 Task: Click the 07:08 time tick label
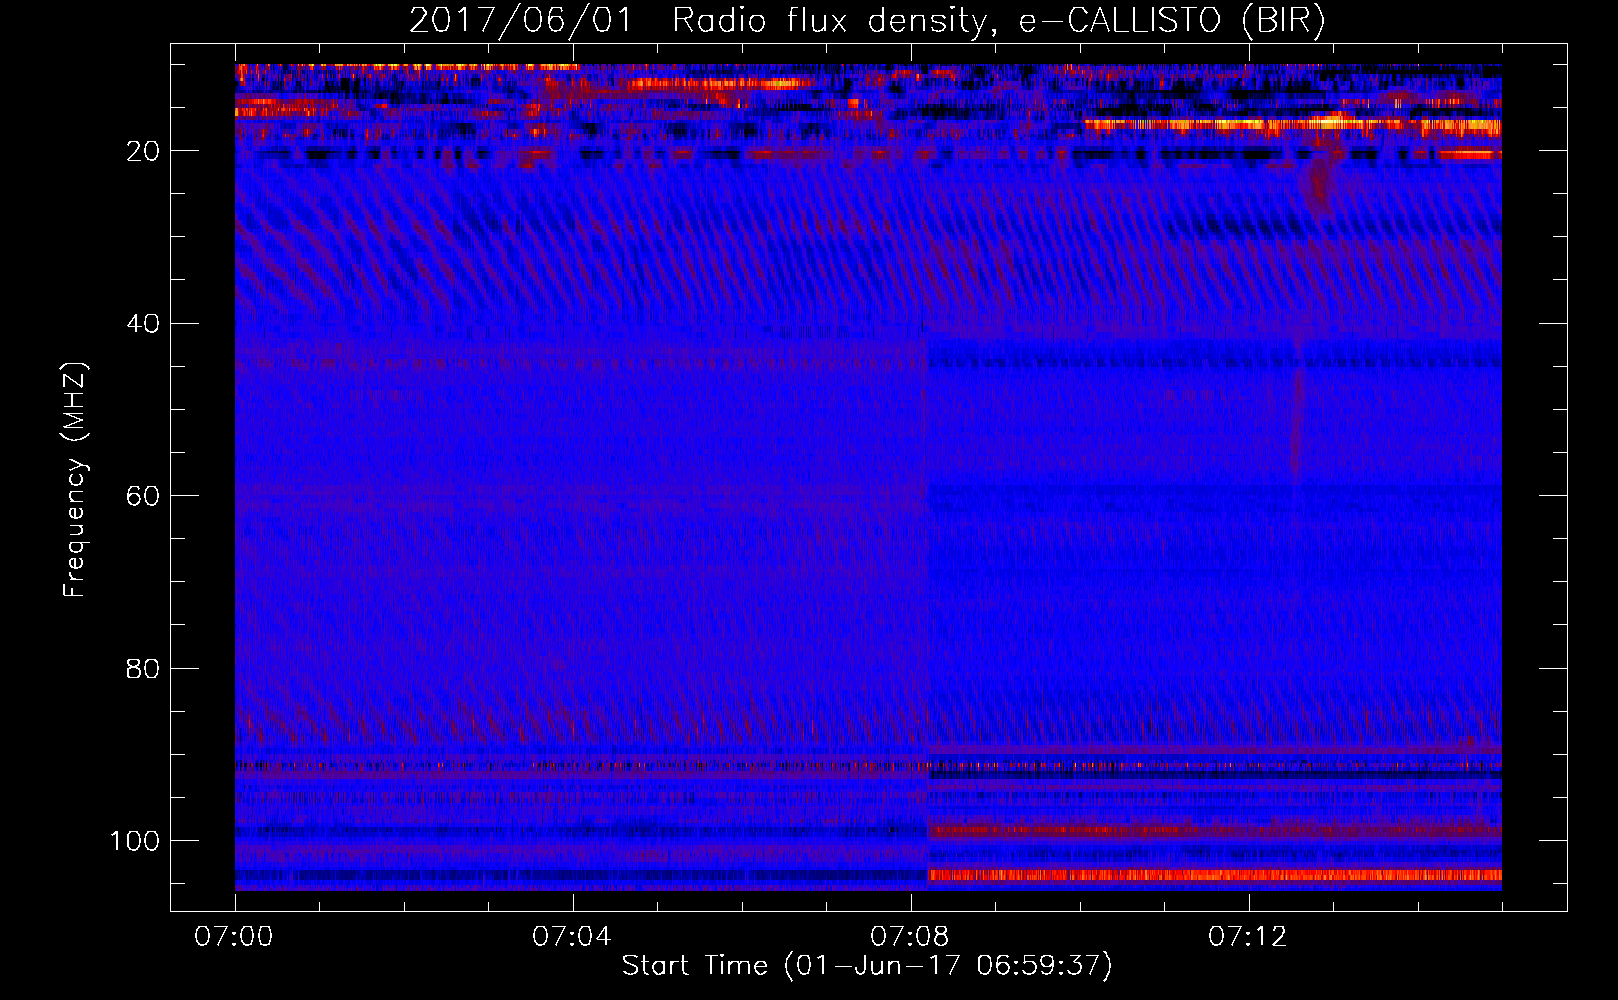coord(910,937)
